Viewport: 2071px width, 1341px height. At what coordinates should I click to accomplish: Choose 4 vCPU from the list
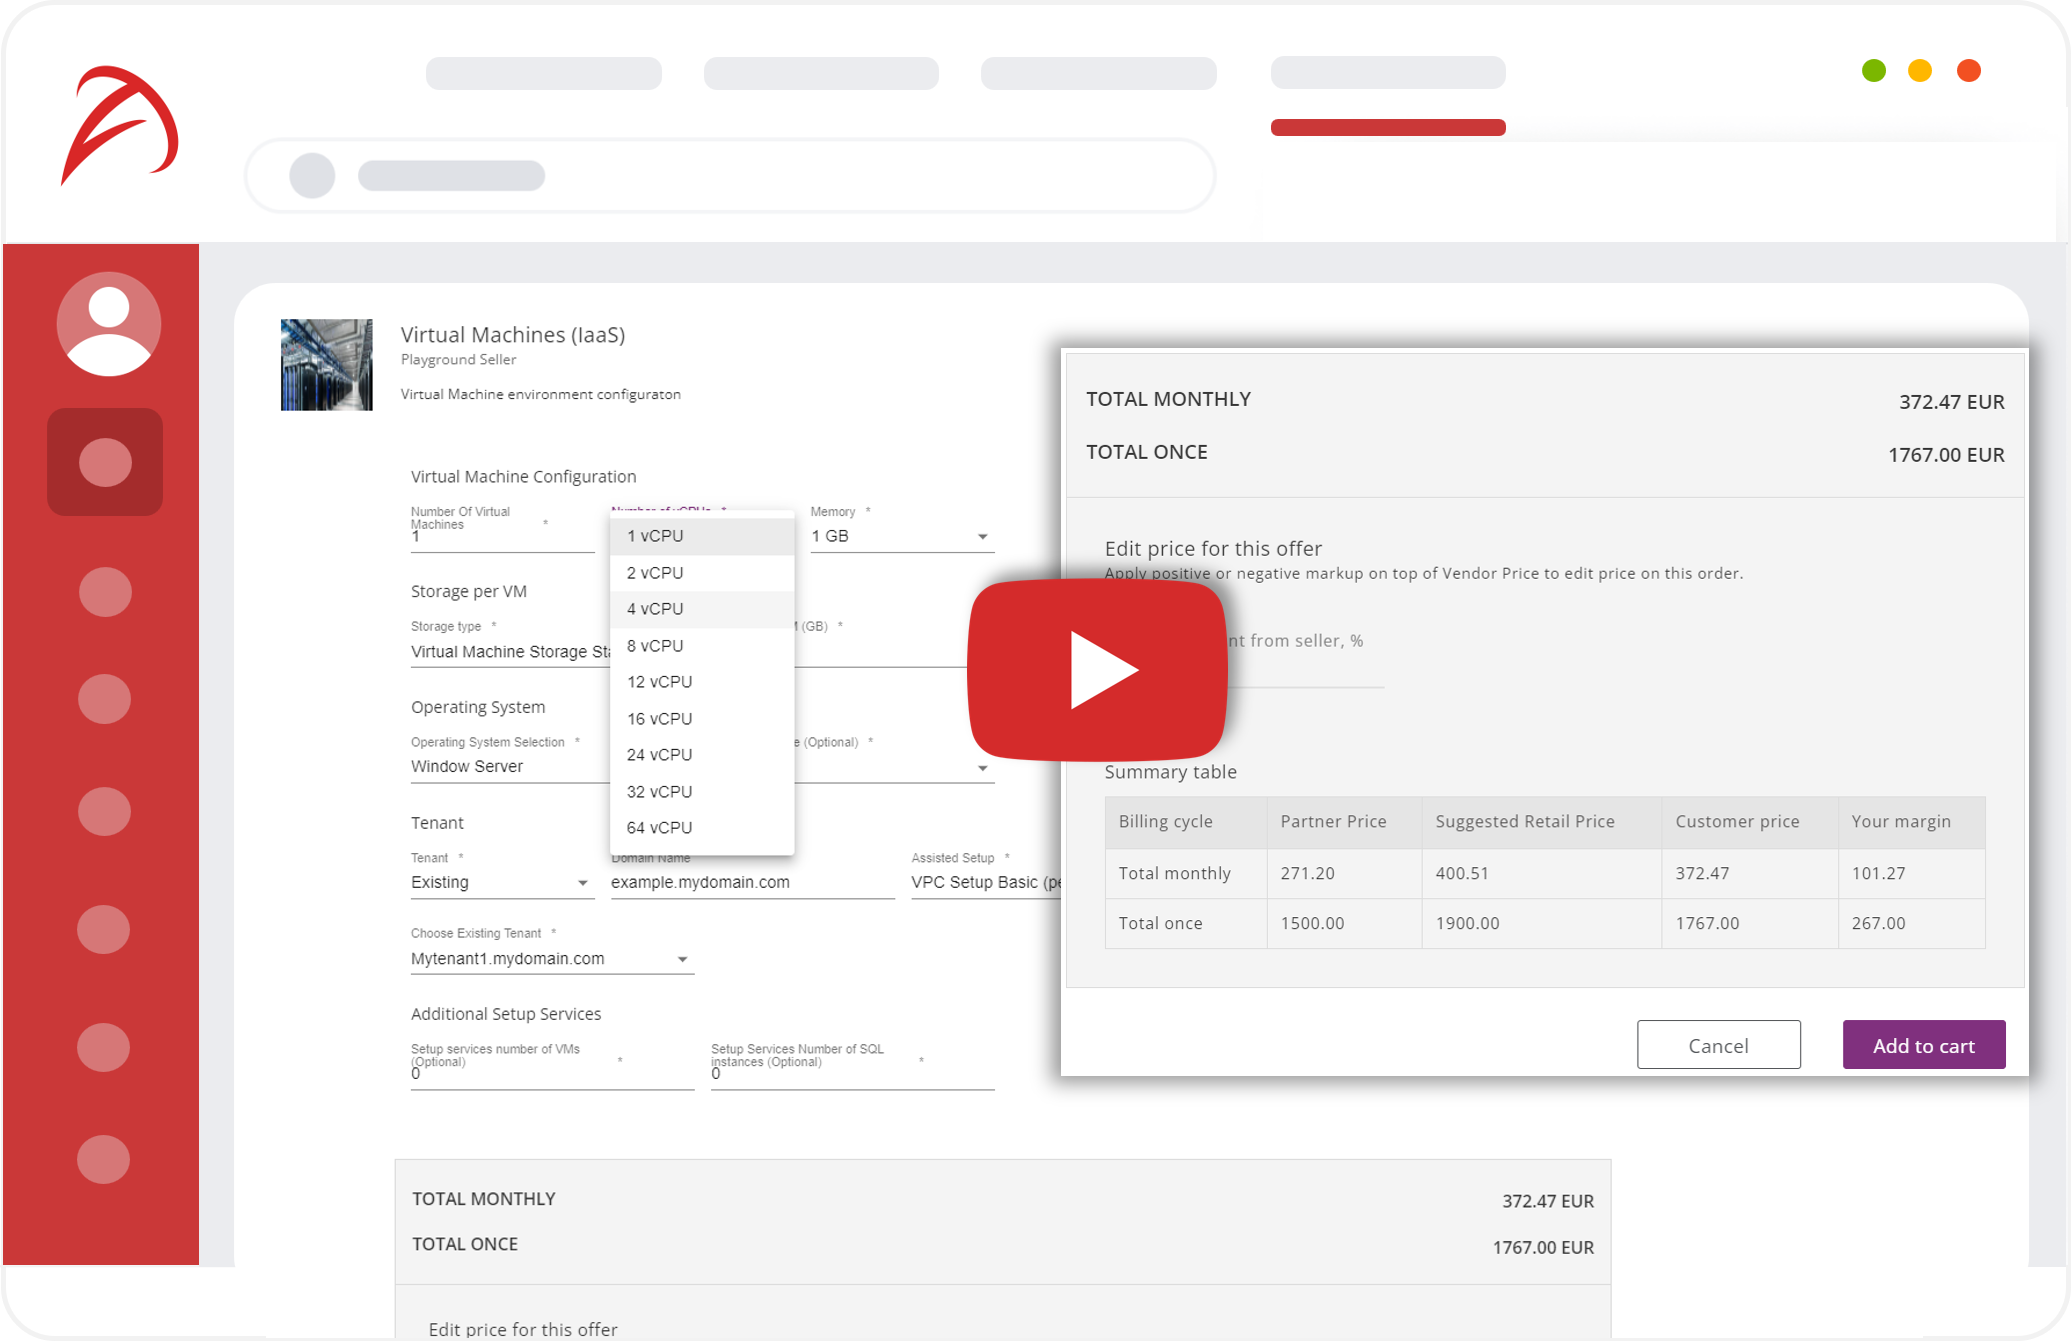click(x=702, y=609)
